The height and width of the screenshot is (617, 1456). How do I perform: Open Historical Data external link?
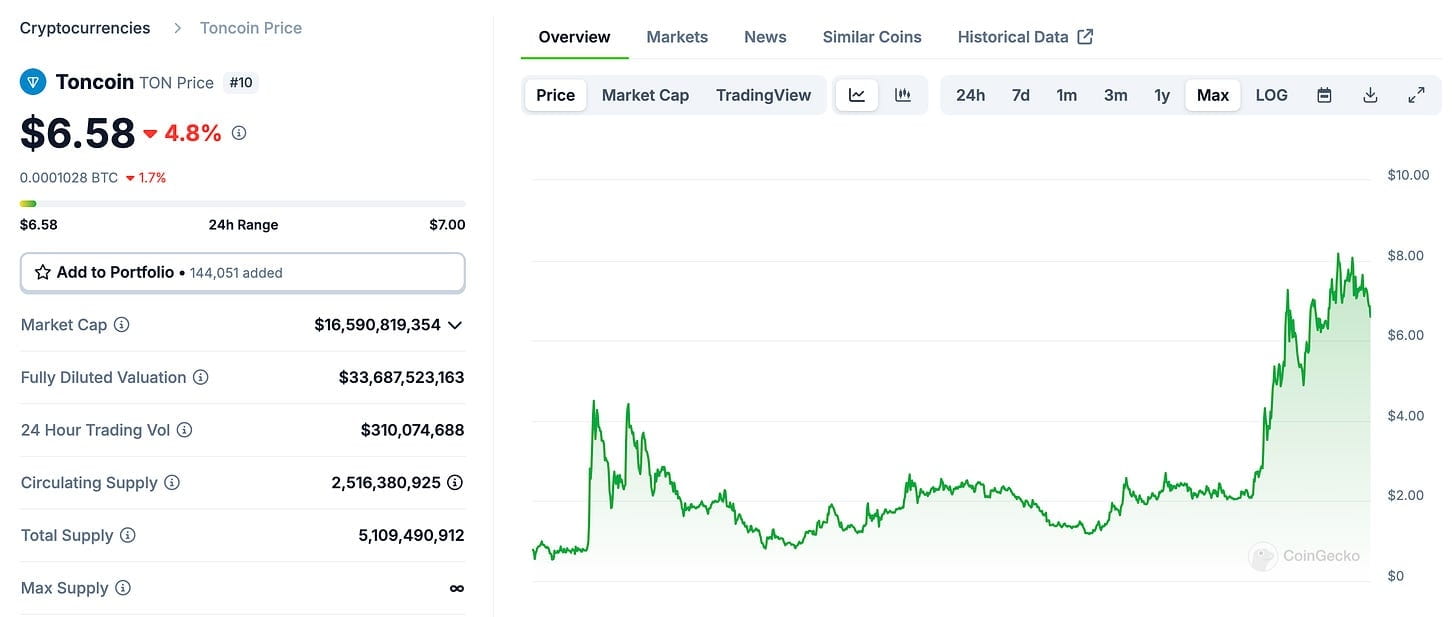(1025, 37)
